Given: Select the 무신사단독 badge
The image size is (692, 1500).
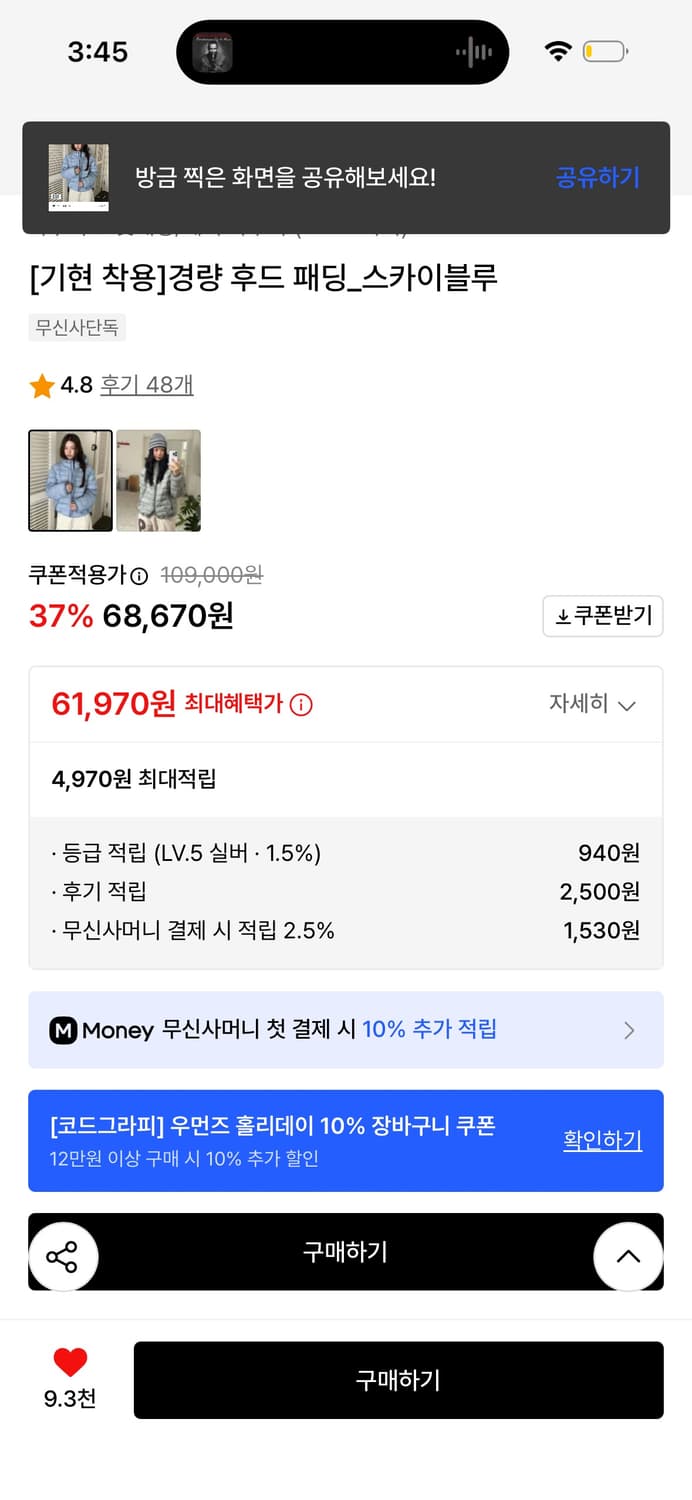Looking at the screenshot, I should (78, 327).
